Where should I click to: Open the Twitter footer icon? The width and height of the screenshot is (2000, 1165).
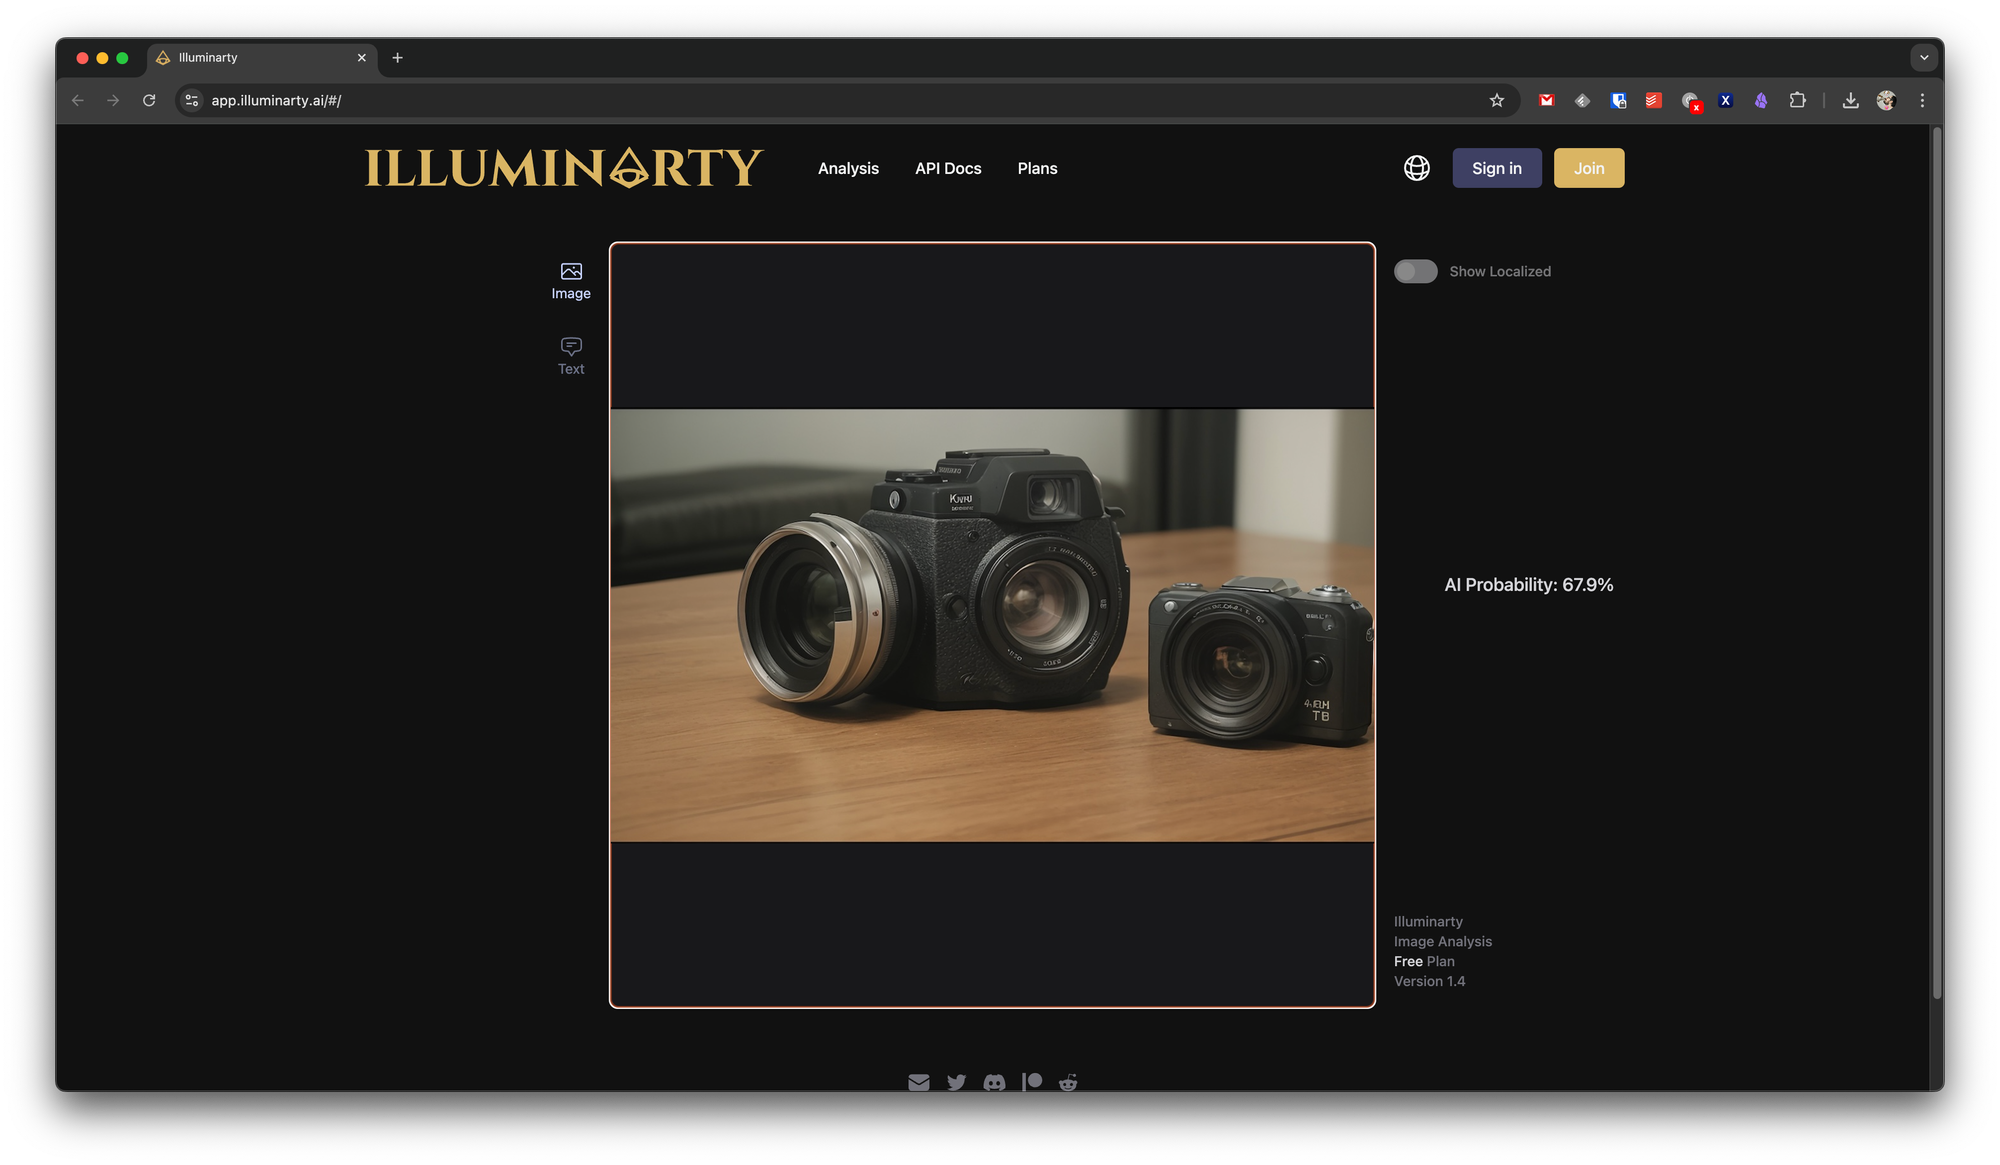[x=956, y=1082]
